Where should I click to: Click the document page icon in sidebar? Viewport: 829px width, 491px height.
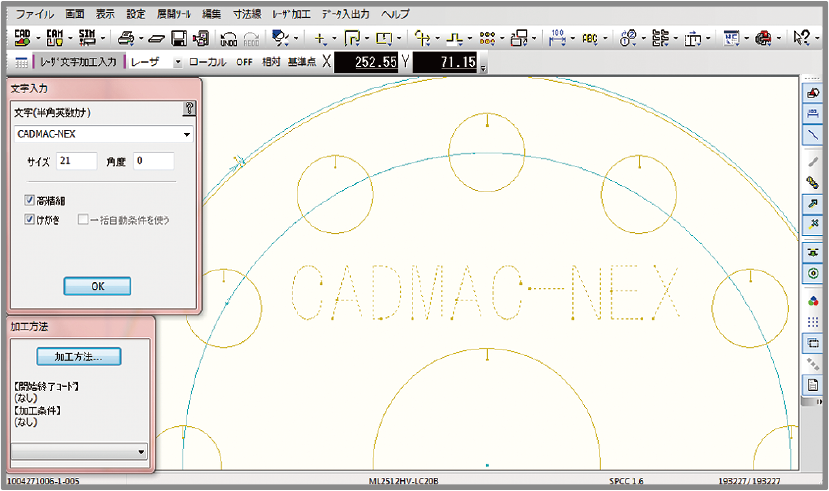coord(813,384)
